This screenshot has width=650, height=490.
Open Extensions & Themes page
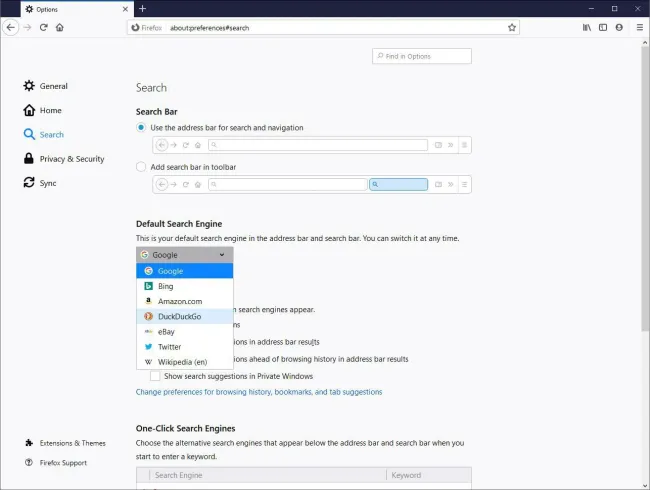[x=72, y=443]
